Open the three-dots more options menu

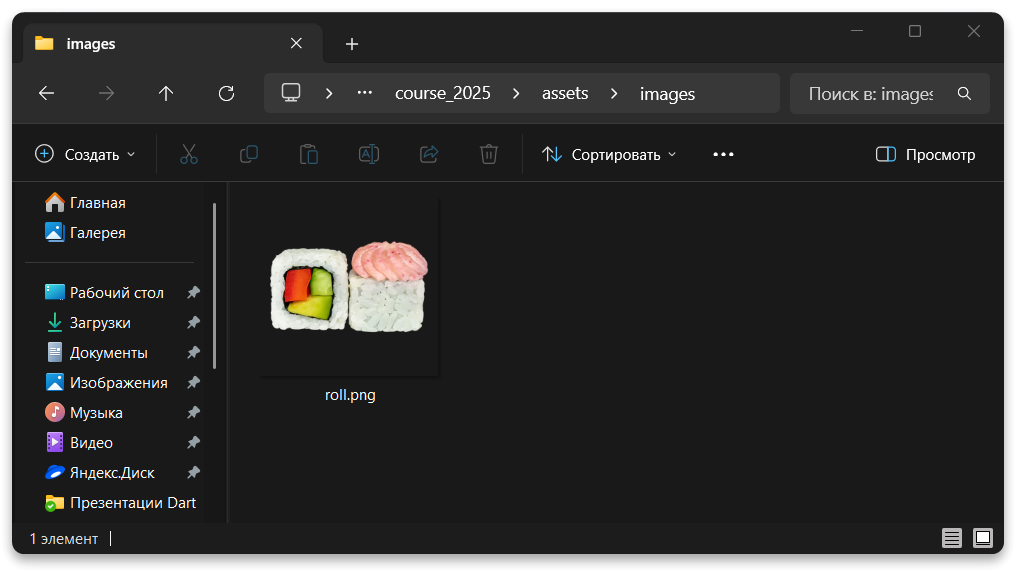click(x=723, y=154)
